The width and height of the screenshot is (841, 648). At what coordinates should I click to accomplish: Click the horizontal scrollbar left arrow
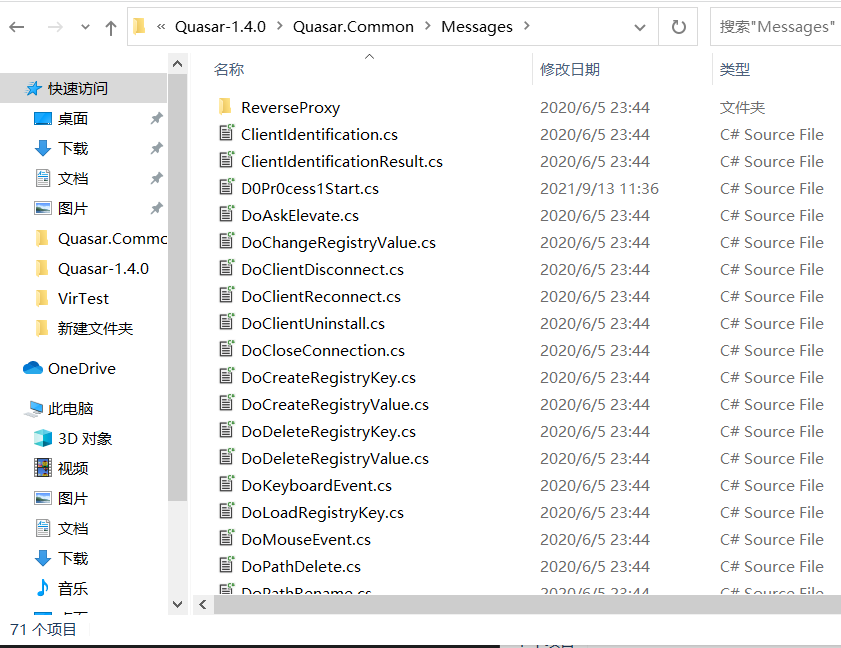(203, 605)
